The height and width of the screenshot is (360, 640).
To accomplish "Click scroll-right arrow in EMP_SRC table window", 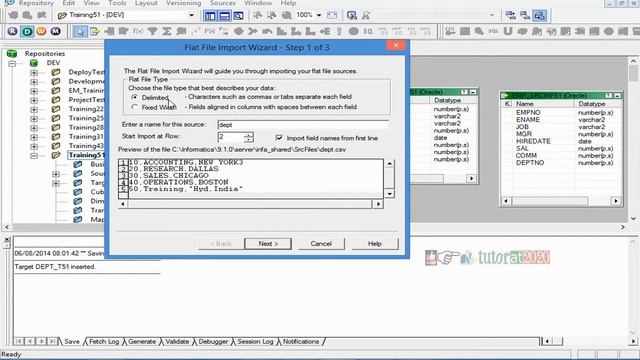I will (616, 201).
